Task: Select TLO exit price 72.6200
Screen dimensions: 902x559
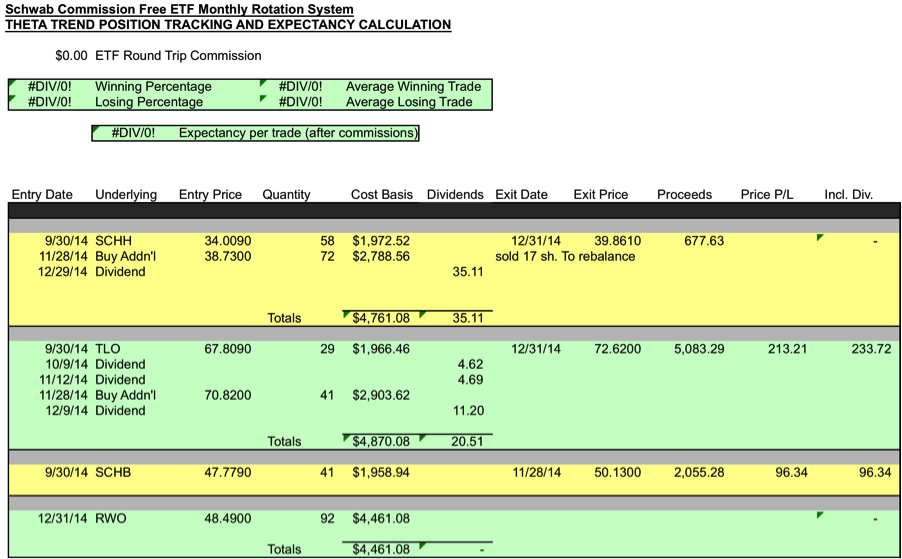Action: click(618, 349)
